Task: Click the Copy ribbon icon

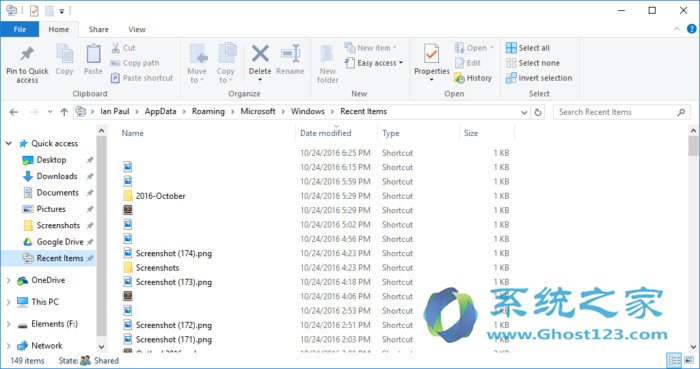Action: pyautogui.click(x=65, y=54)
